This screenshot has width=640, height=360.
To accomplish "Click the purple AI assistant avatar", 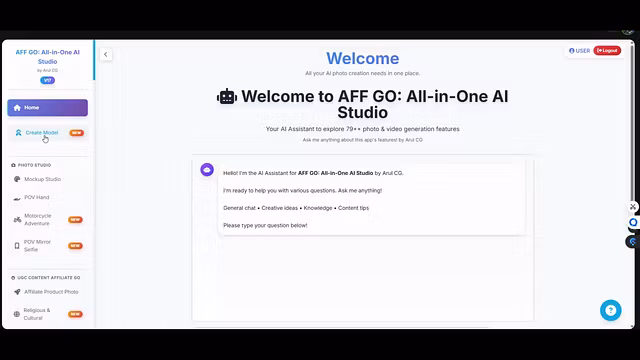I will [207, 169].
